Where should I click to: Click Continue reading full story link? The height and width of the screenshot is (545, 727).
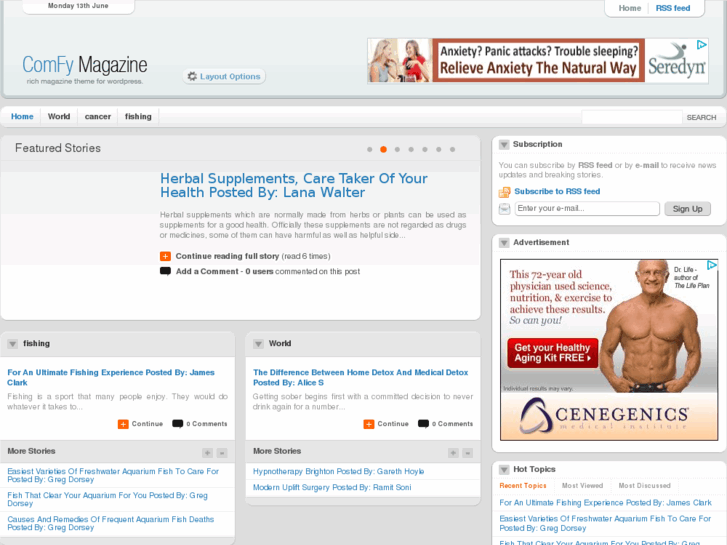(227, 256)
